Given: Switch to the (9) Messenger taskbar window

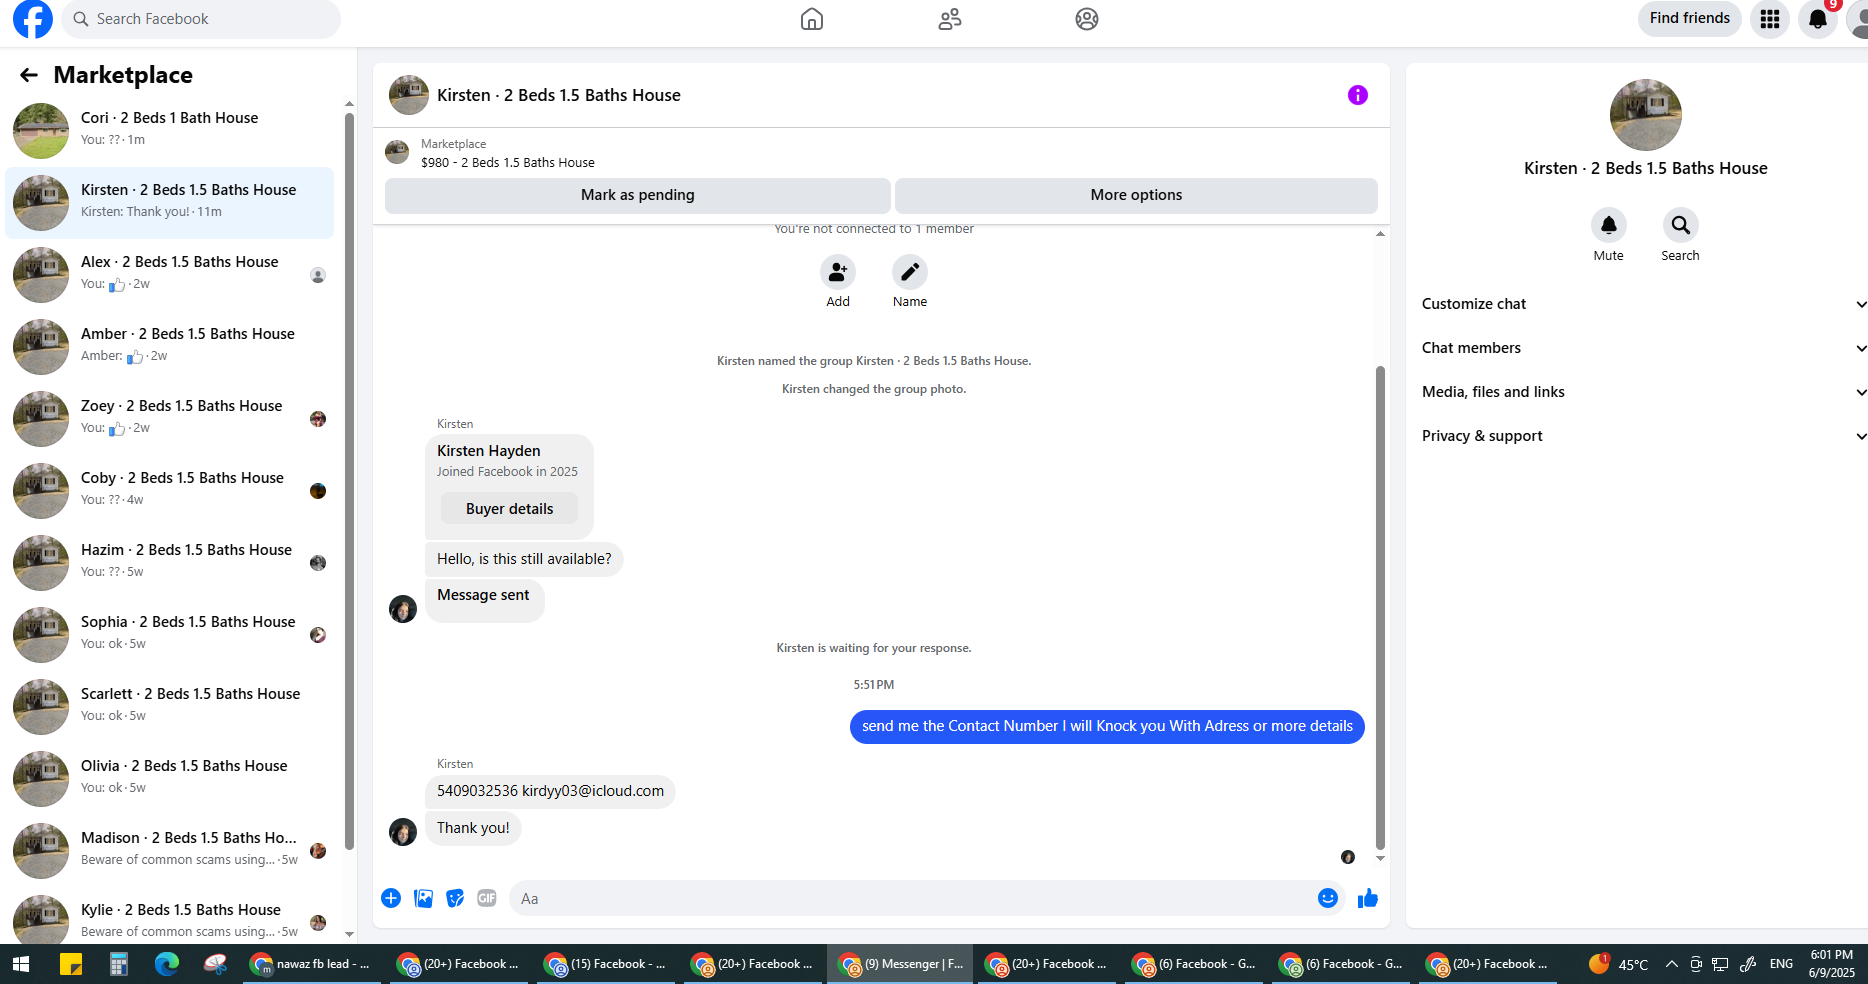Looking at the screenshot, I should click(x=900, y=964).
